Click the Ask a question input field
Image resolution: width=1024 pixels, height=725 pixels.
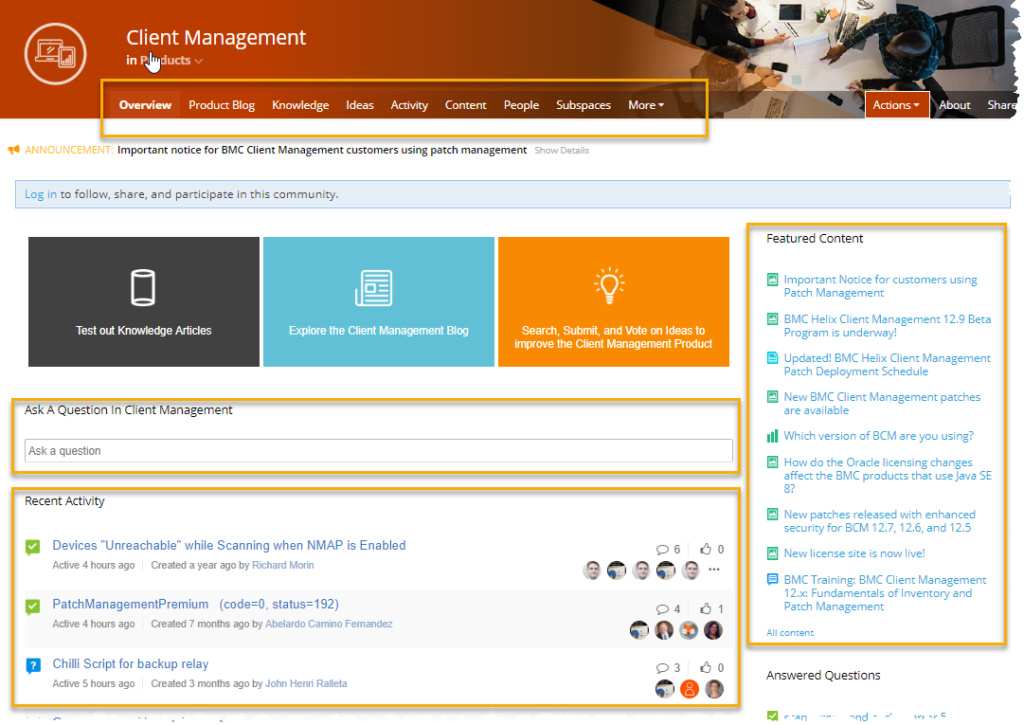tap(378, 451)
